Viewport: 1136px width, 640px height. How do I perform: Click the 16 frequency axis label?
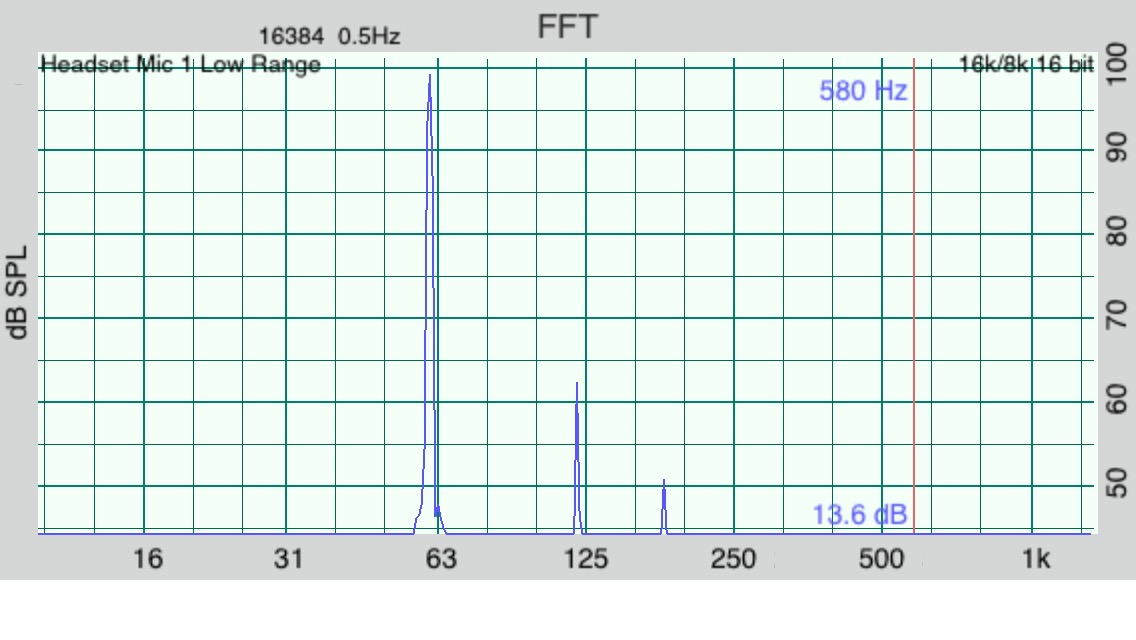(147, 559)
